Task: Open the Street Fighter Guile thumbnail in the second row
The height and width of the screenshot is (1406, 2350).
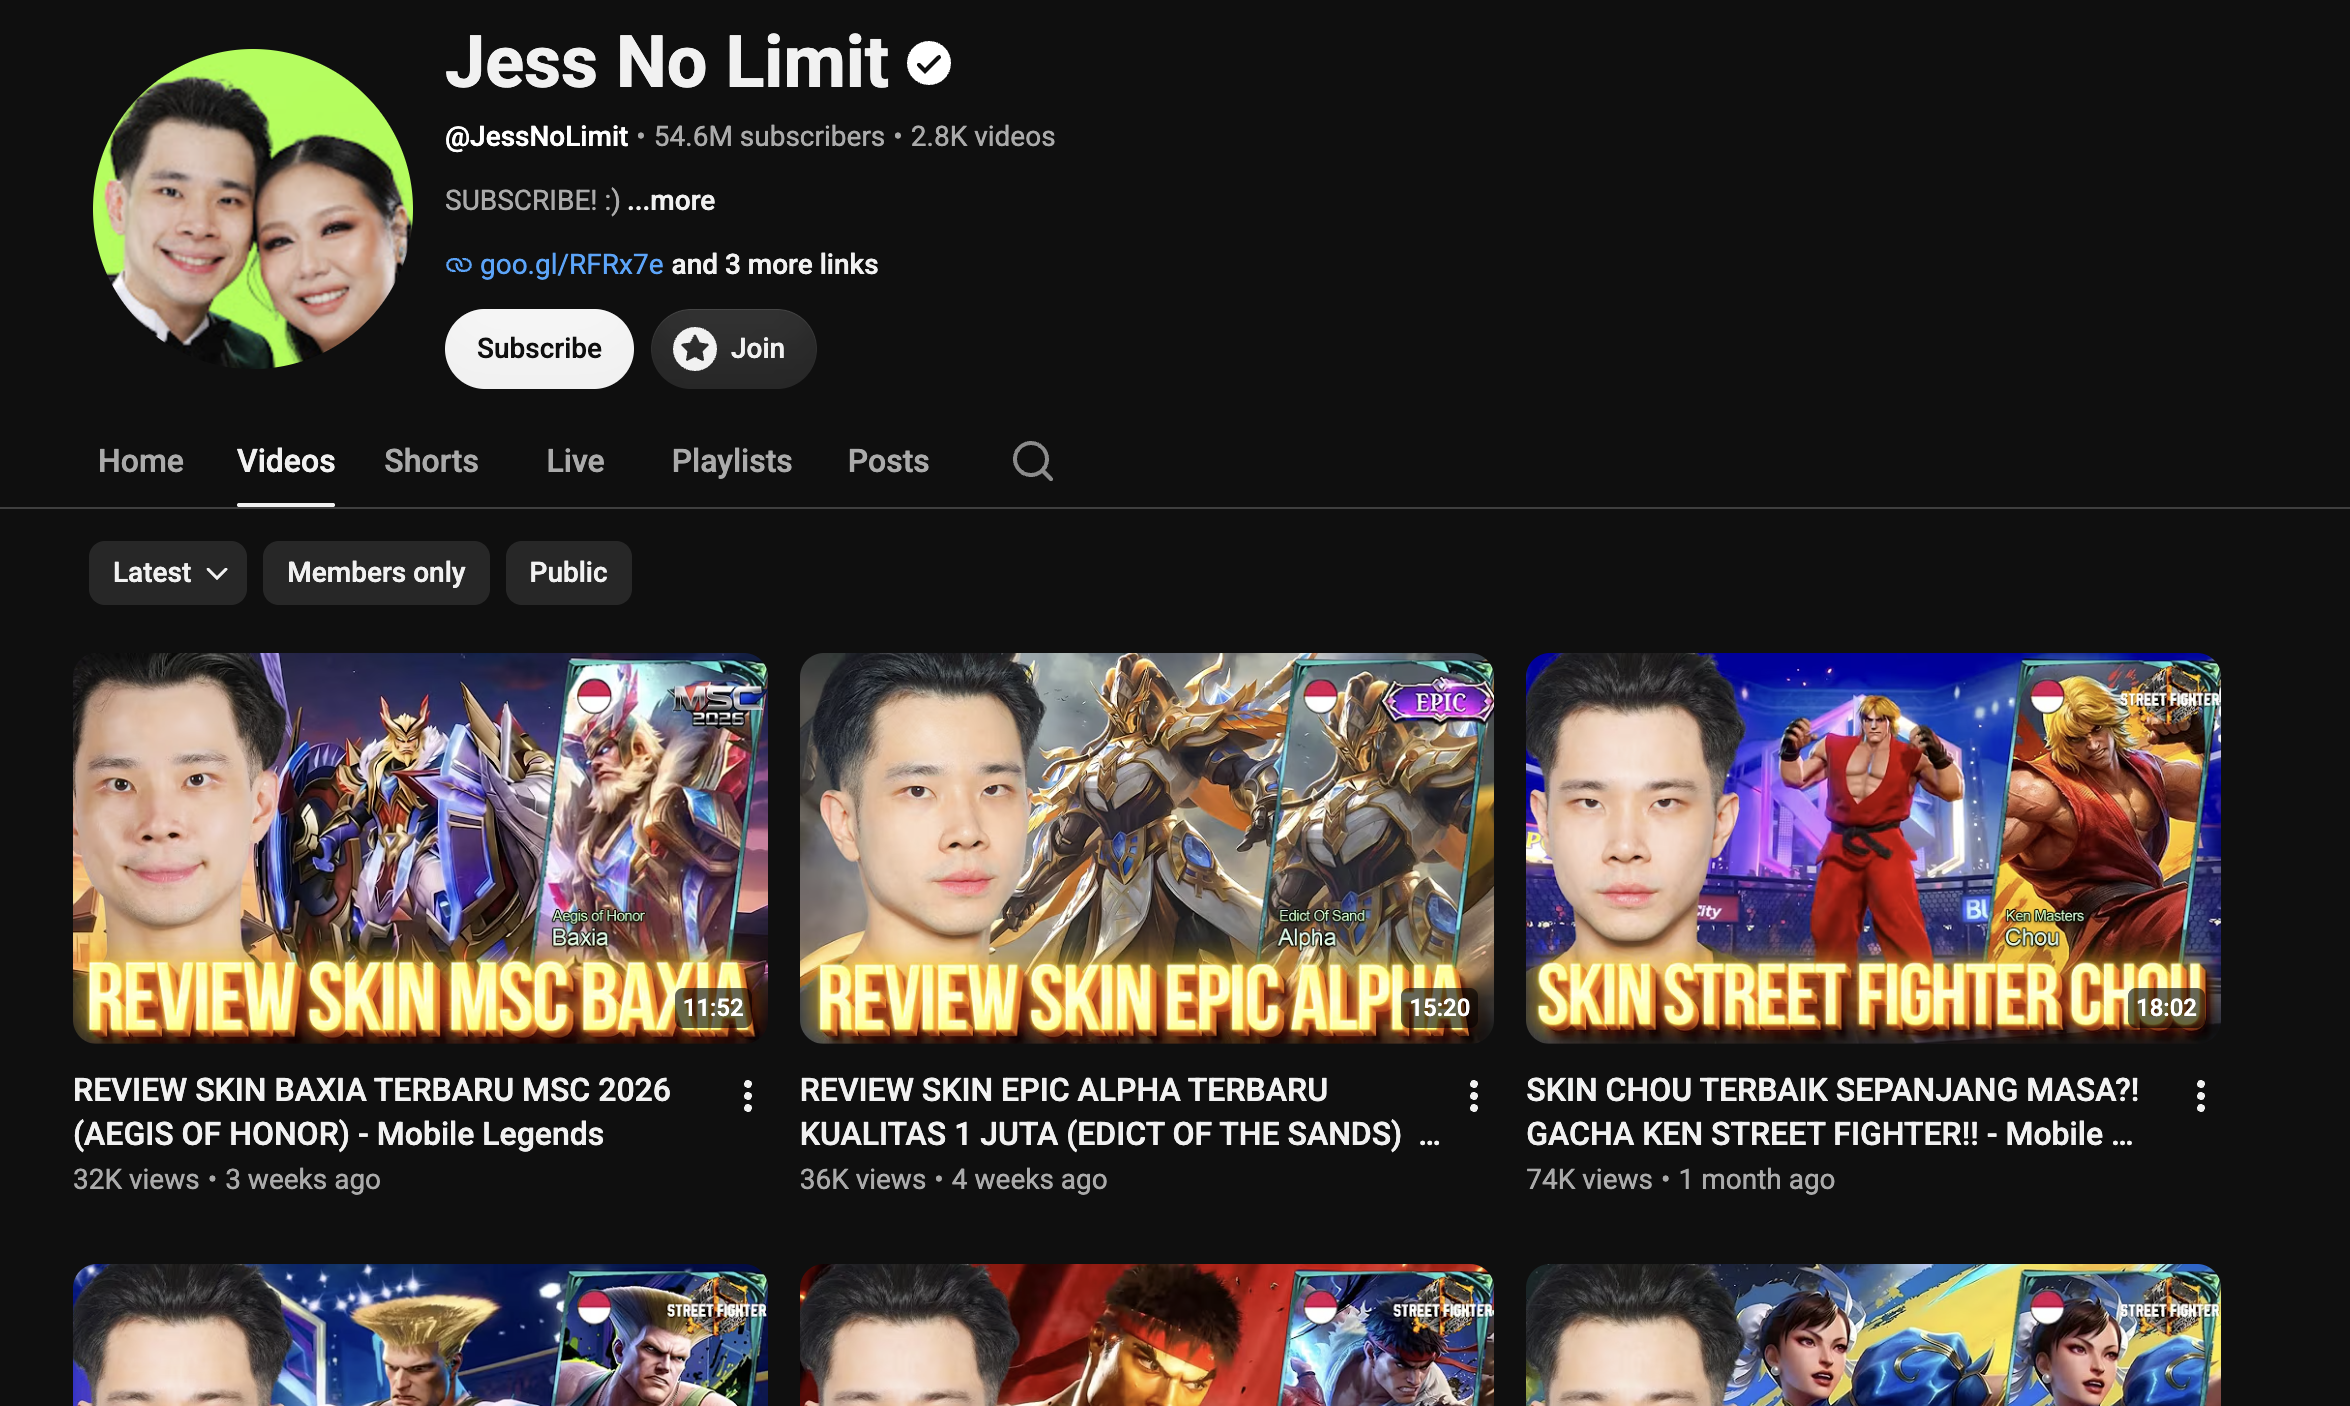Action: pyautogui.click(x=420, y=1335)
